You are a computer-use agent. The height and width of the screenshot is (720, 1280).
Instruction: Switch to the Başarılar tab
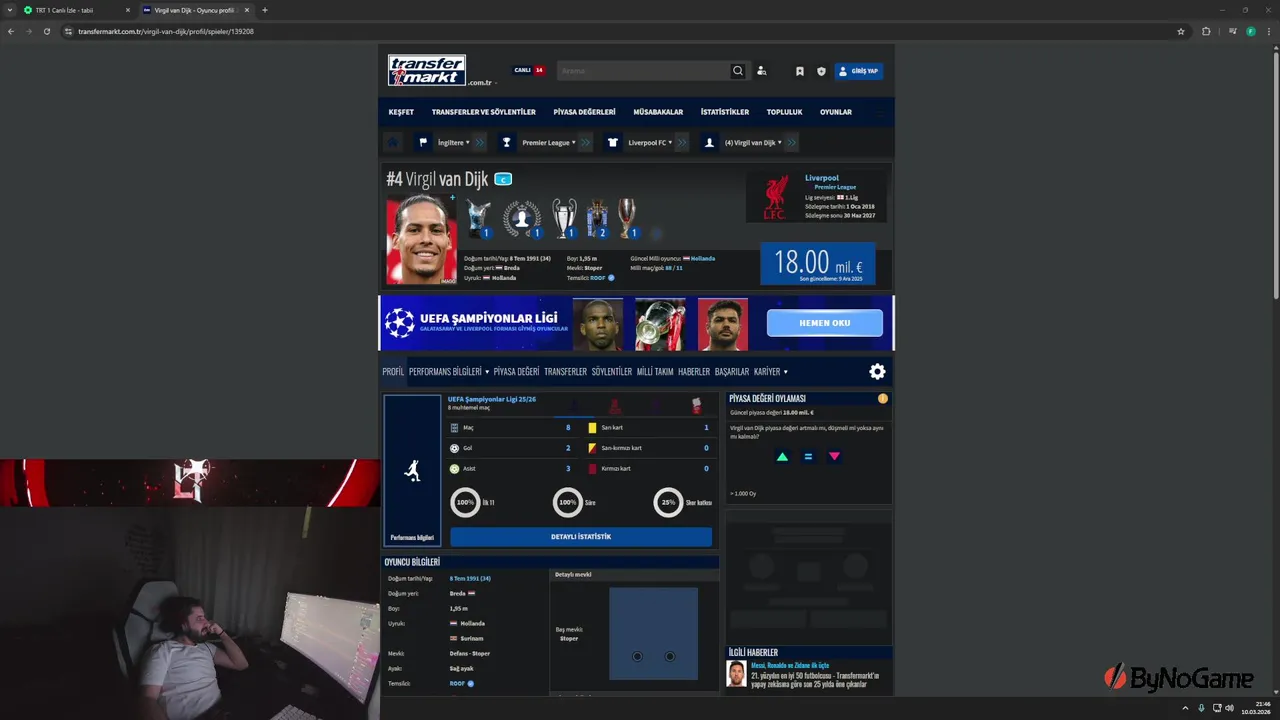(732, 372)
